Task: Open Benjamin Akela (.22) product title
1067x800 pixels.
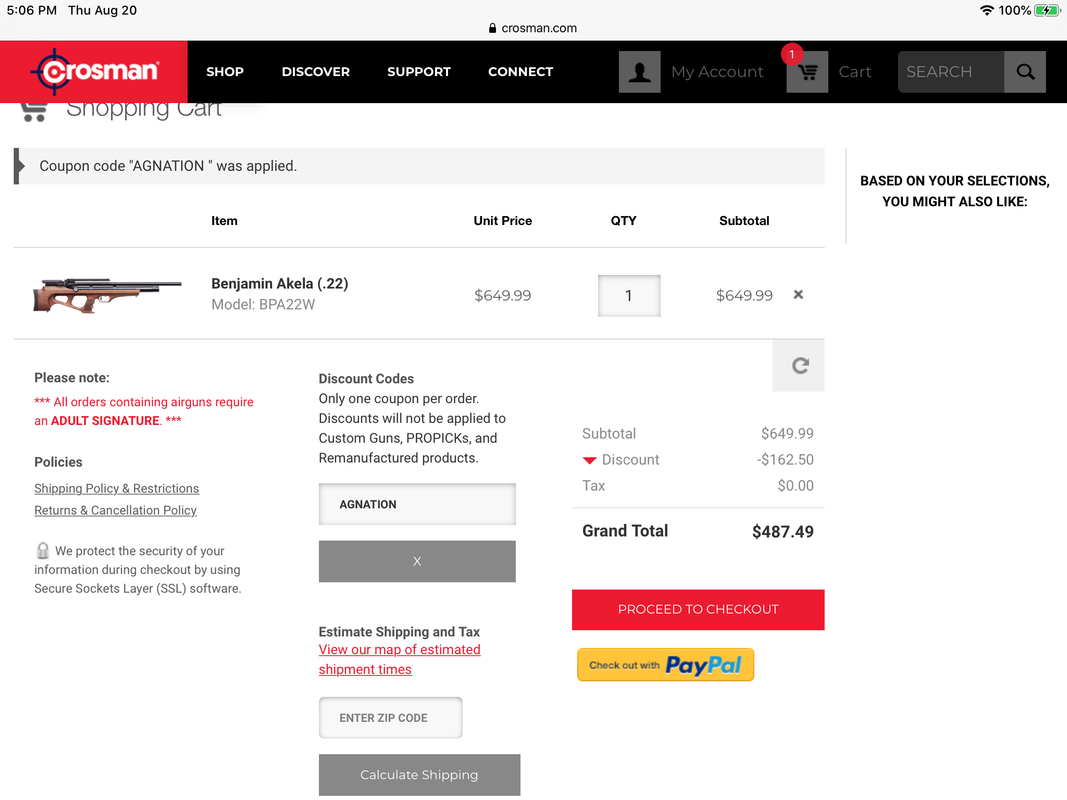Action: [280, 283]
